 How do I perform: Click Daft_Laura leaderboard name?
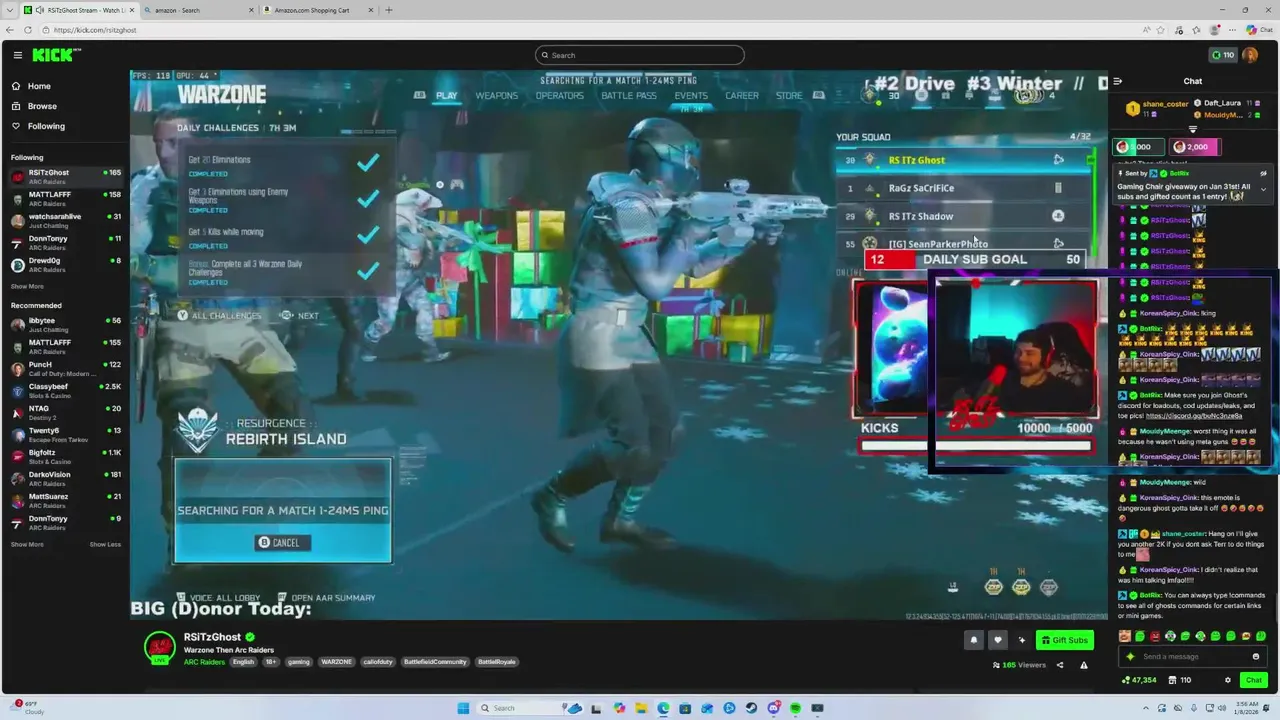coord(1222,103)
